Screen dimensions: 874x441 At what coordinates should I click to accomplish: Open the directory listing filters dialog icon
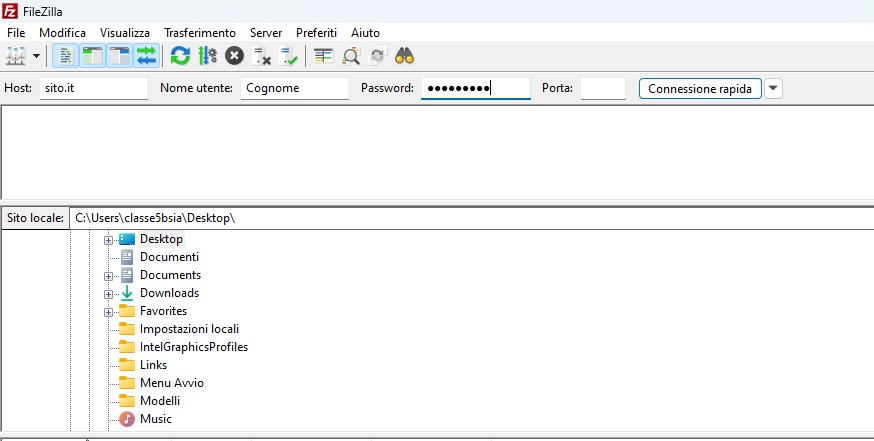click(323, 56)
